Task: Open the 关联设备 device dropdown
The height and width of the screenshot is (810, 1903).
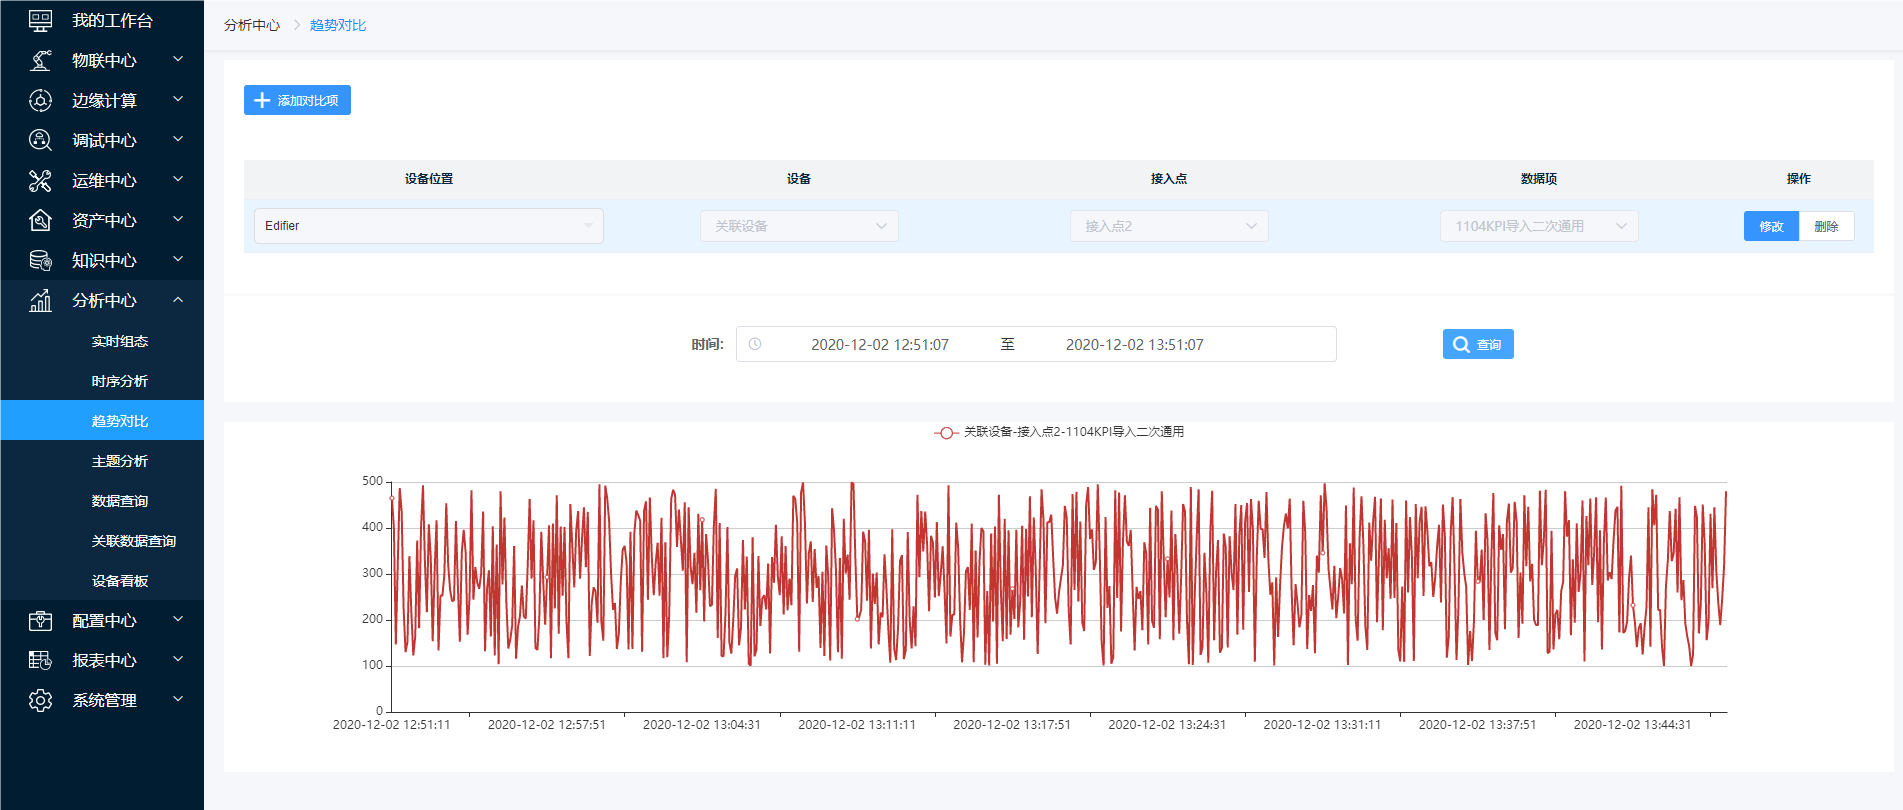Action: pyautogui.click(x=799, y=226)
